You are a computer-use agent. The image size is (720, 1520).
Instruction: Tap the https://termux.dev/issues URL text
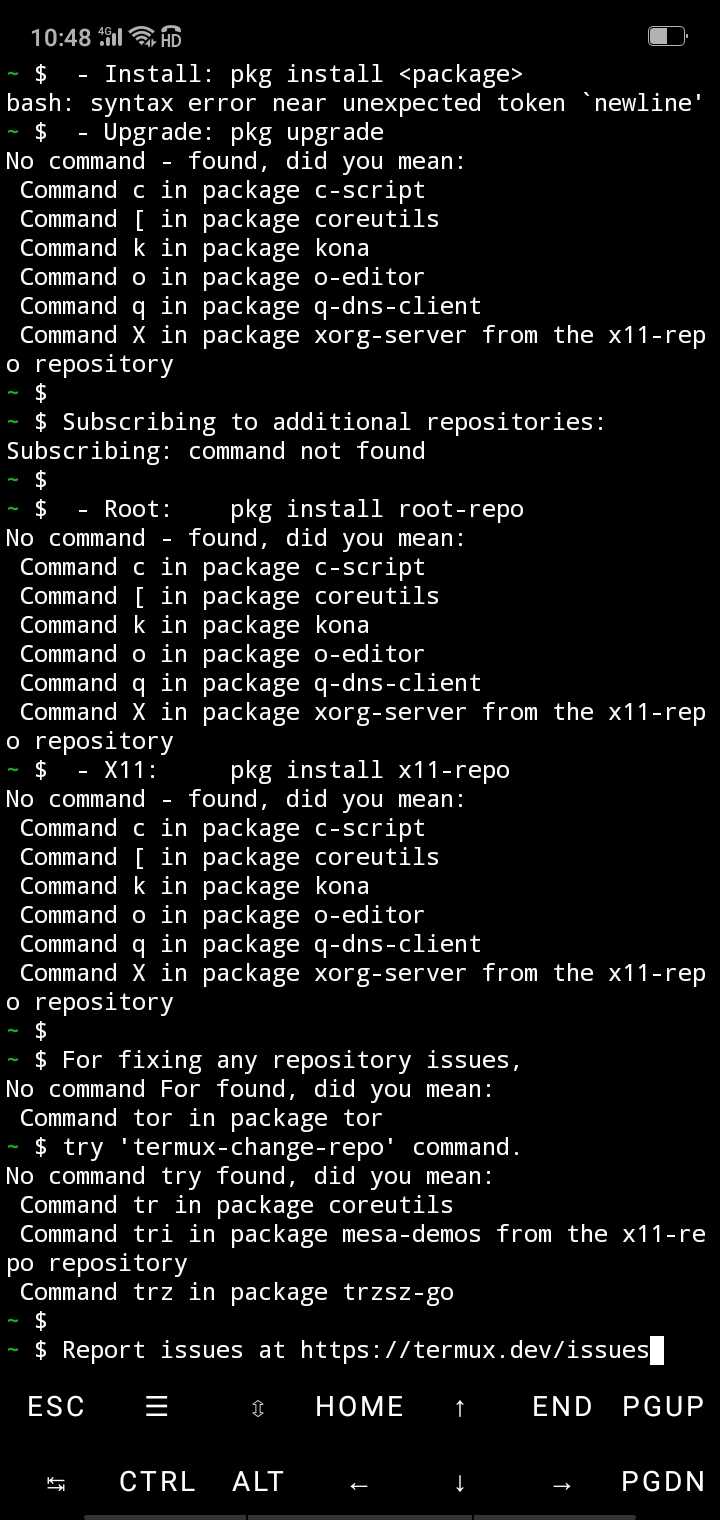[x=475, y=1350]
